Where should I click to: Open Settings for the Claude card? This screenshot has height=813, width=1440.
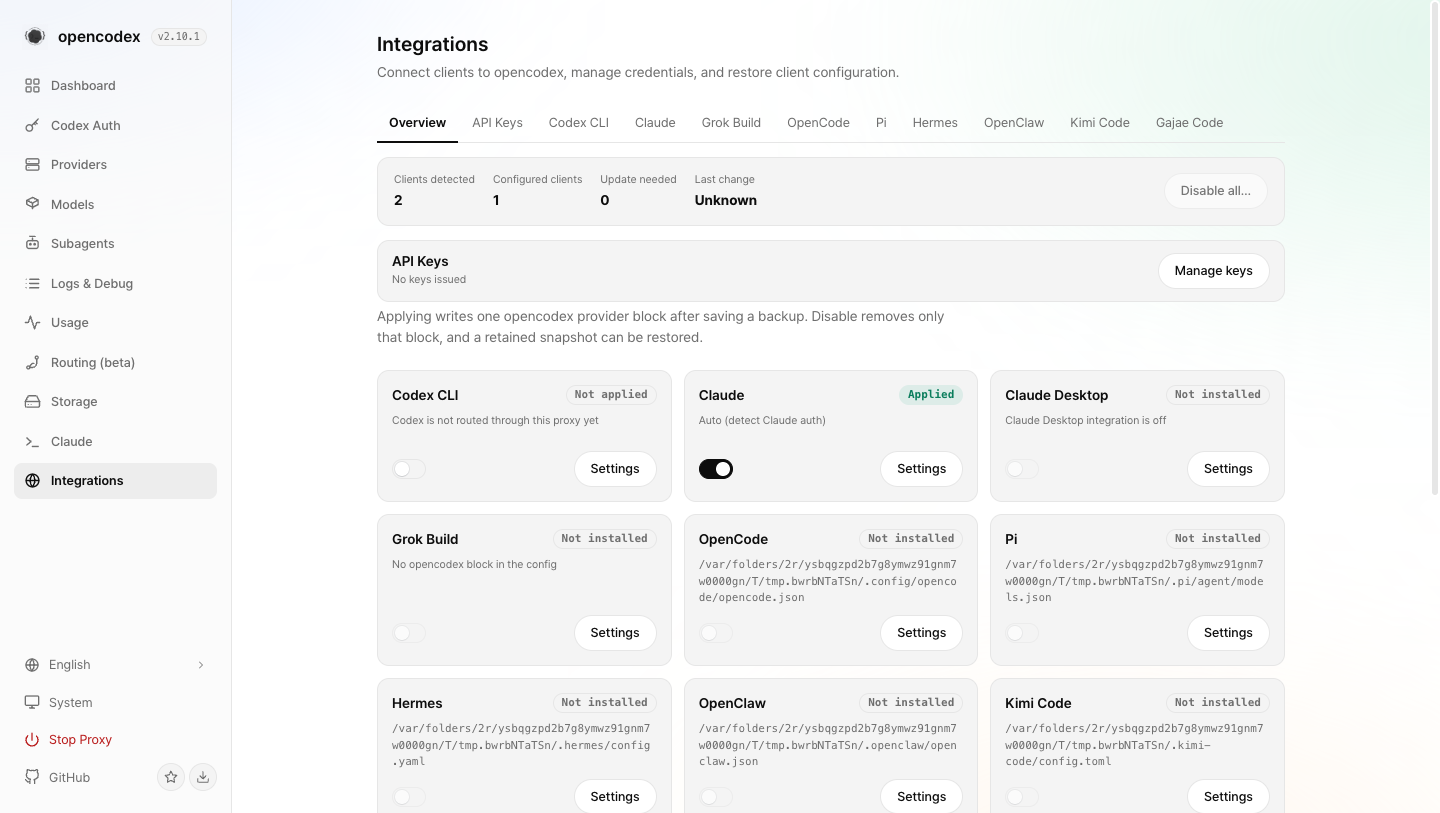tap(921, 469)
